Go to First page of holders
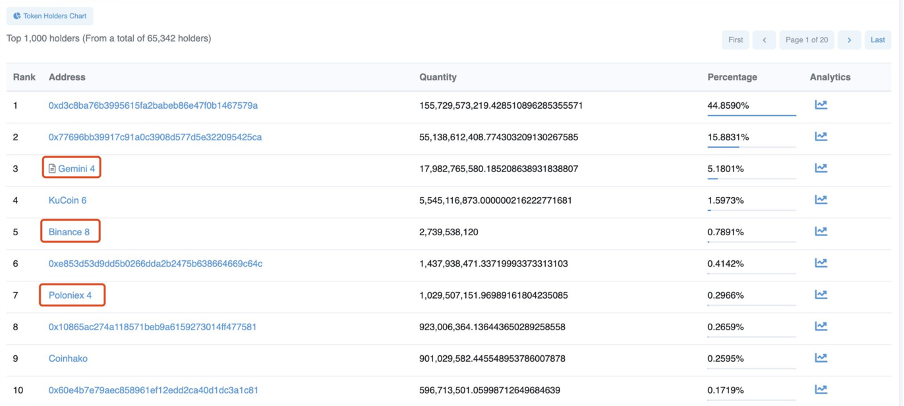 point(735,40)
